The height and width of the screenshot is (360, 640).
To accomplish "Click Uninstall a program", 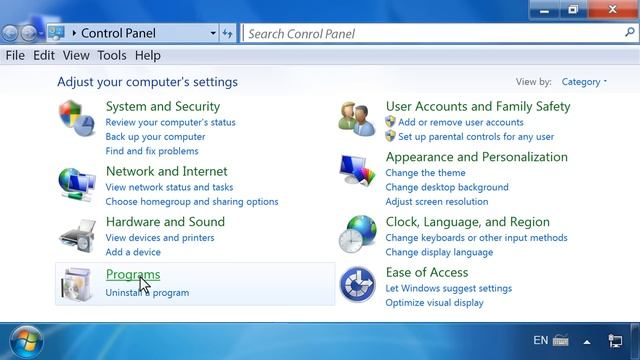I will [147, 293].
